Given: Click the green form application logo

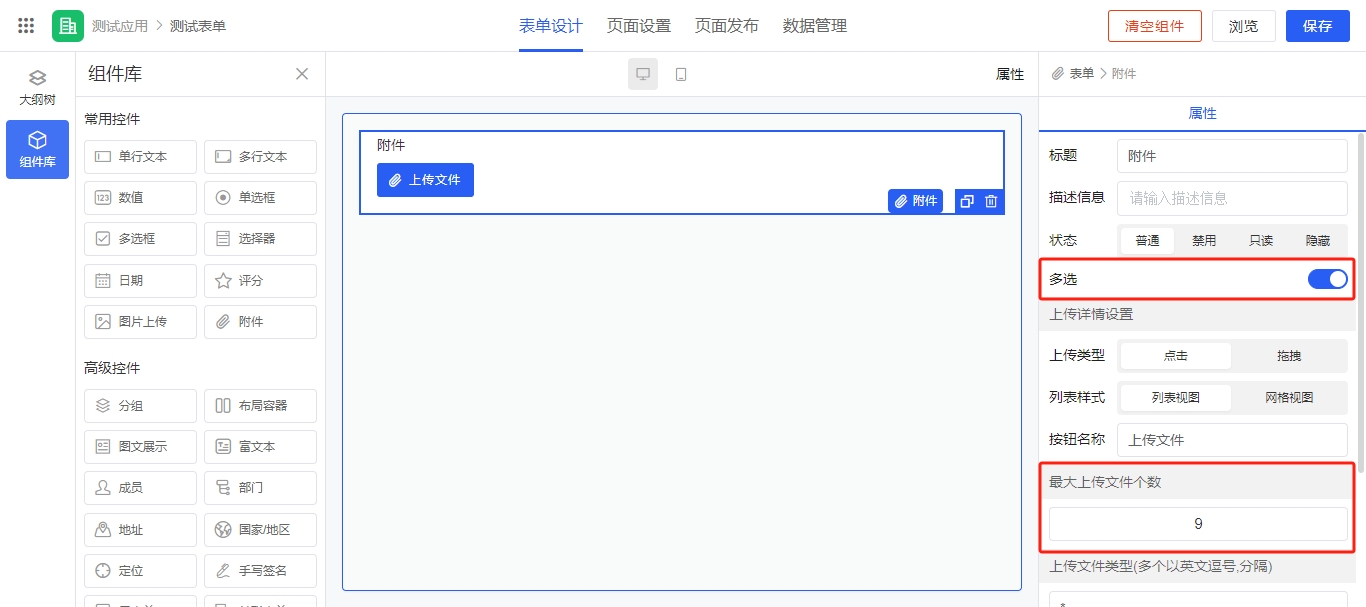Looking at the screenshot, I should pyautogui.click(x=68, y=26).
